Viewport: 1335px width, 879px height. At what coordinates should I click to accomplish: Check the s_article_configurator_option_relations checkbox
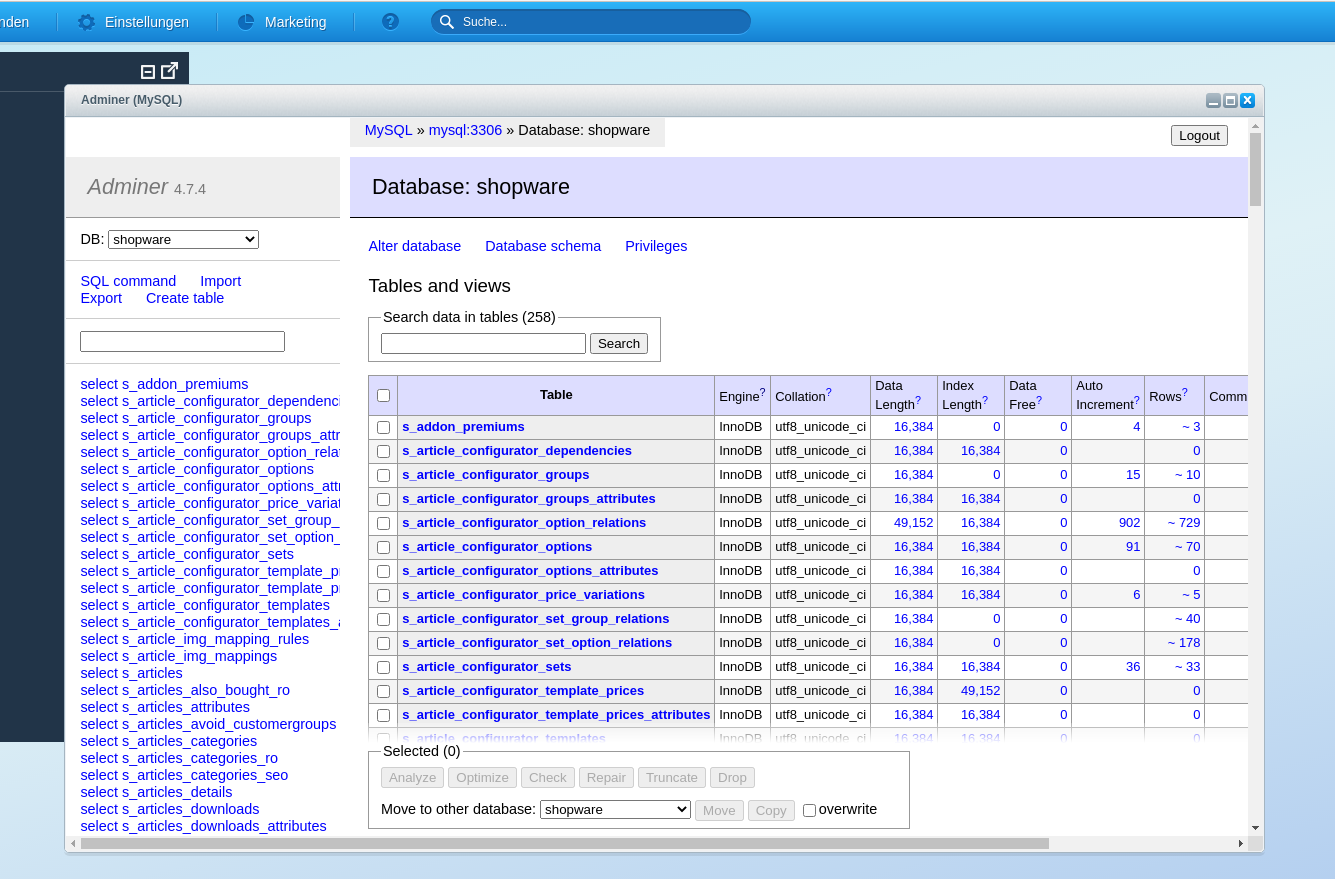tap(383, 523)
